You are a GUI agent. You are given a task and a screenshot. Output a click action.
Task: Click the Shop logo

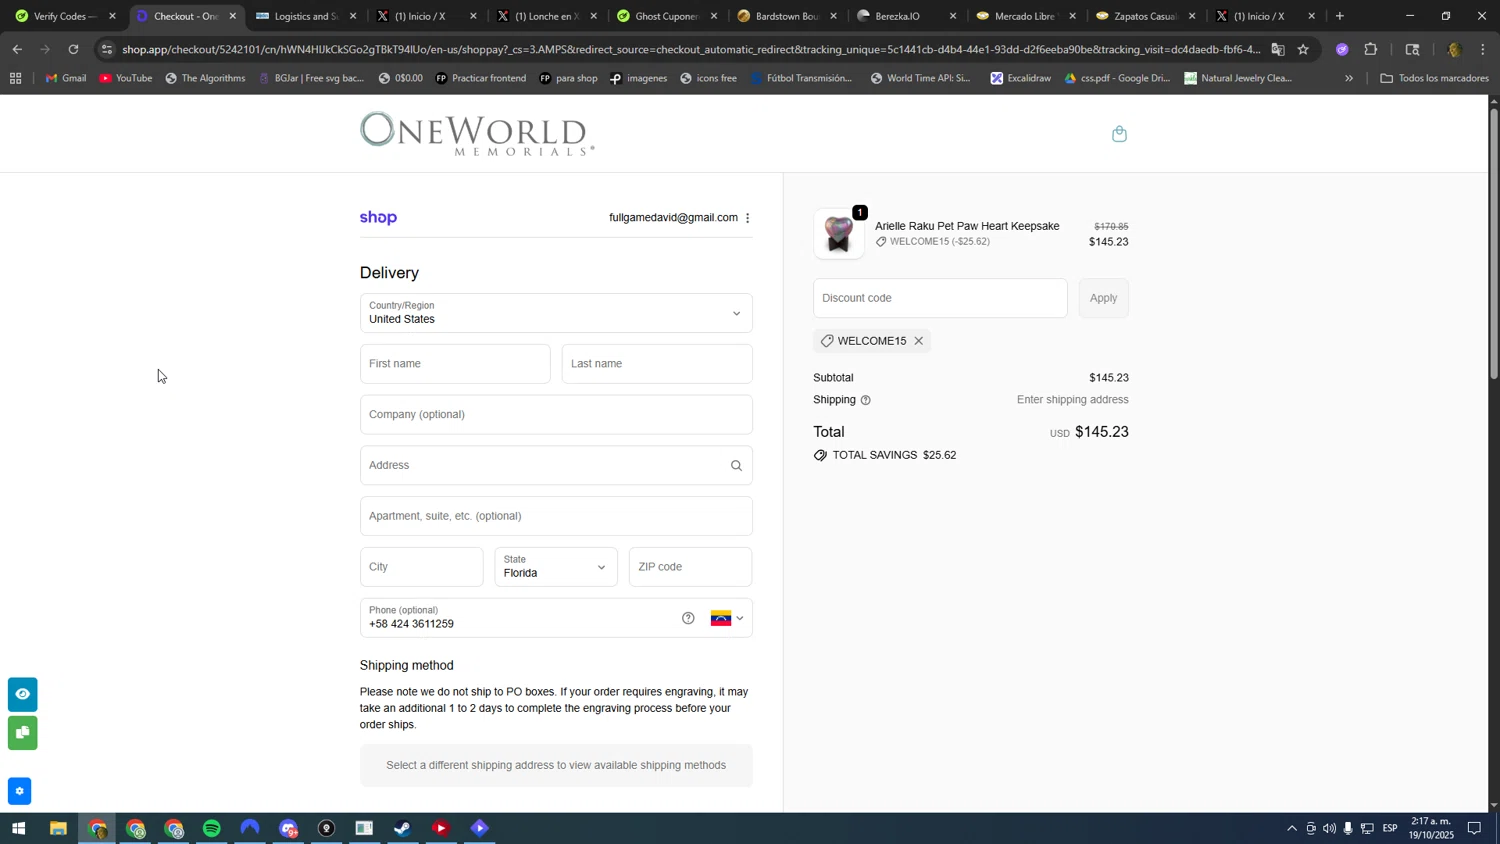tap(378, 218)
